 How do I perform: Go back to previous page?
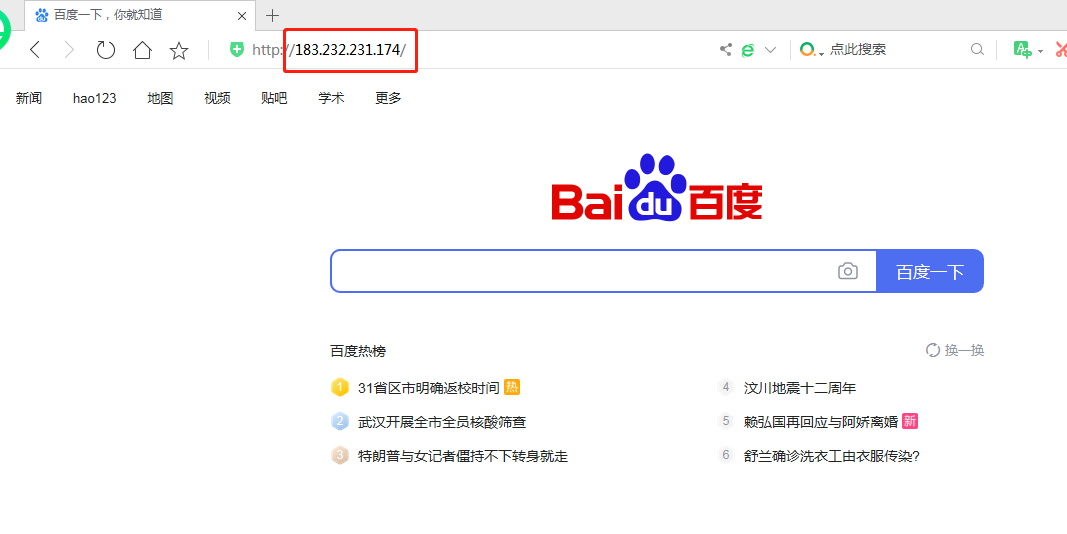[35, 50]
